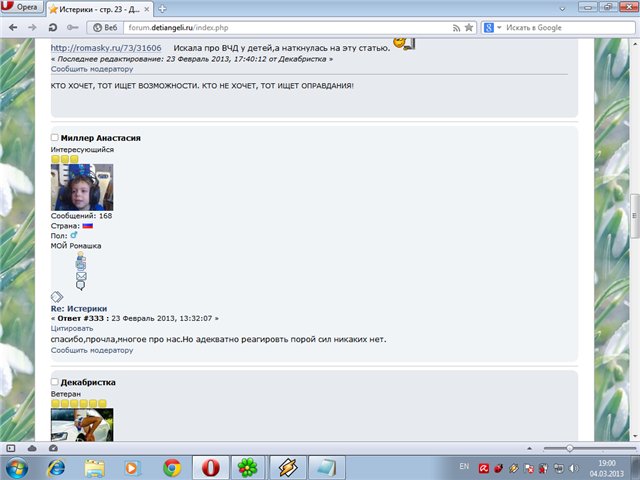
Task: Expand view options arrow in status bar
Action: point(529,448)
